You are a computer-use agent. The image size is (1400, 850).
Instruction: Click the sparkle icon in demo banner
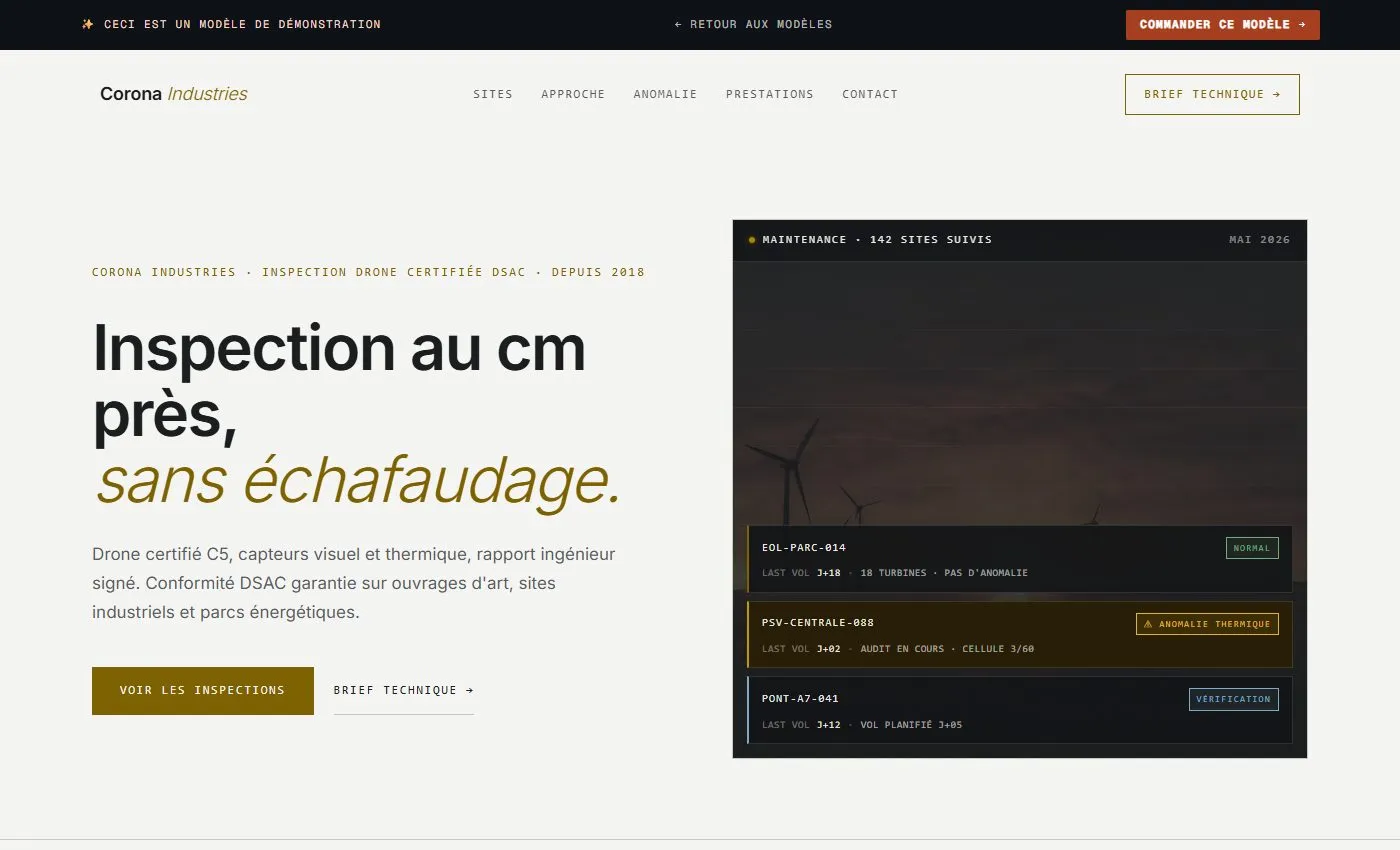[88, 24]
